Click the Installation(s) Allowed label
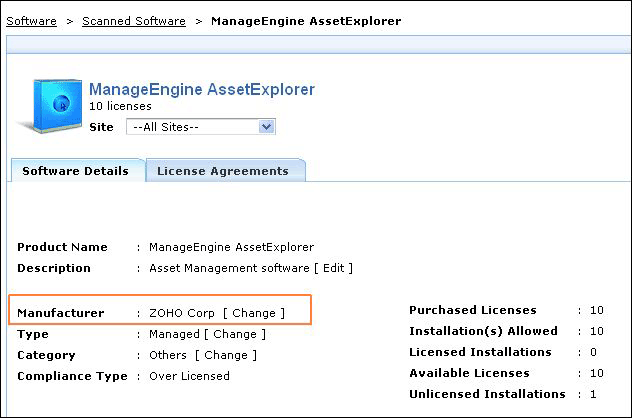Viewport: 632px width, 418px height. [x=484, y=331]
